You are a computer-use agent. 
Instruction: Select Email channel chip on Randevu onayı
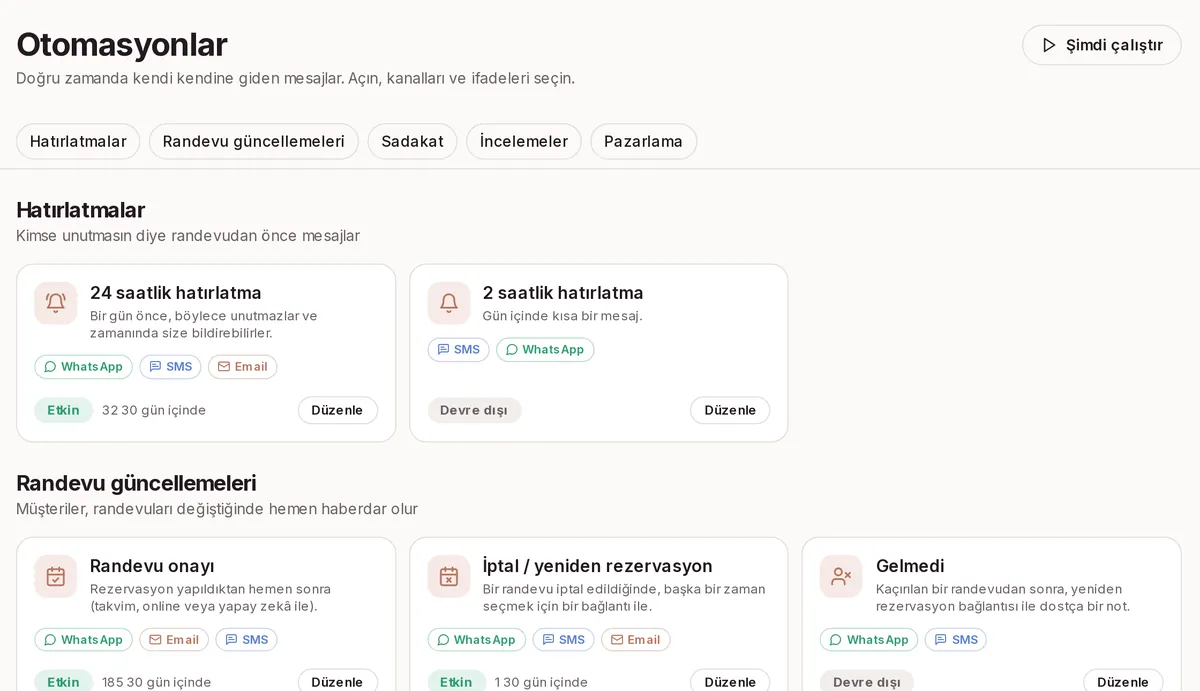(x=174, y=640)
